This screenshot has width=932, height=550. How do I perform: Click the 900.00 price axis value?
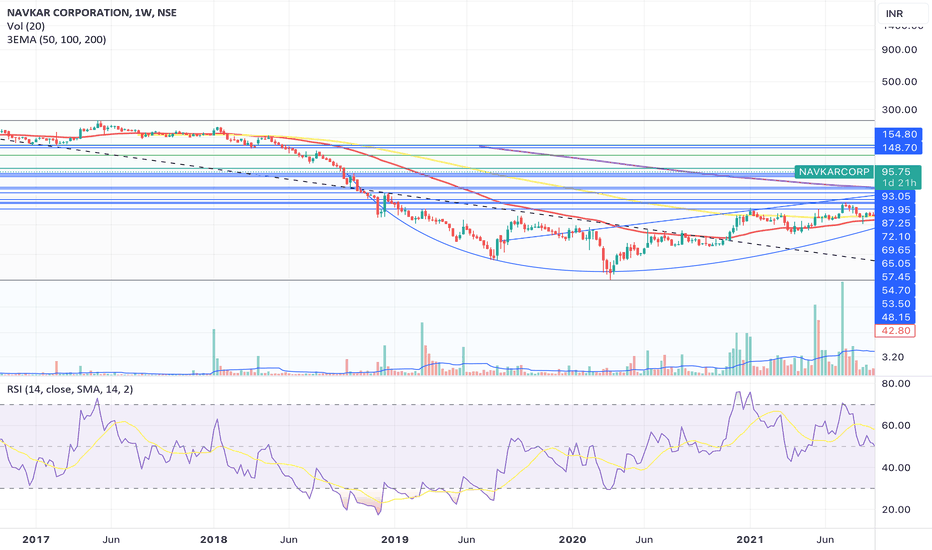[x=899, y=50]
